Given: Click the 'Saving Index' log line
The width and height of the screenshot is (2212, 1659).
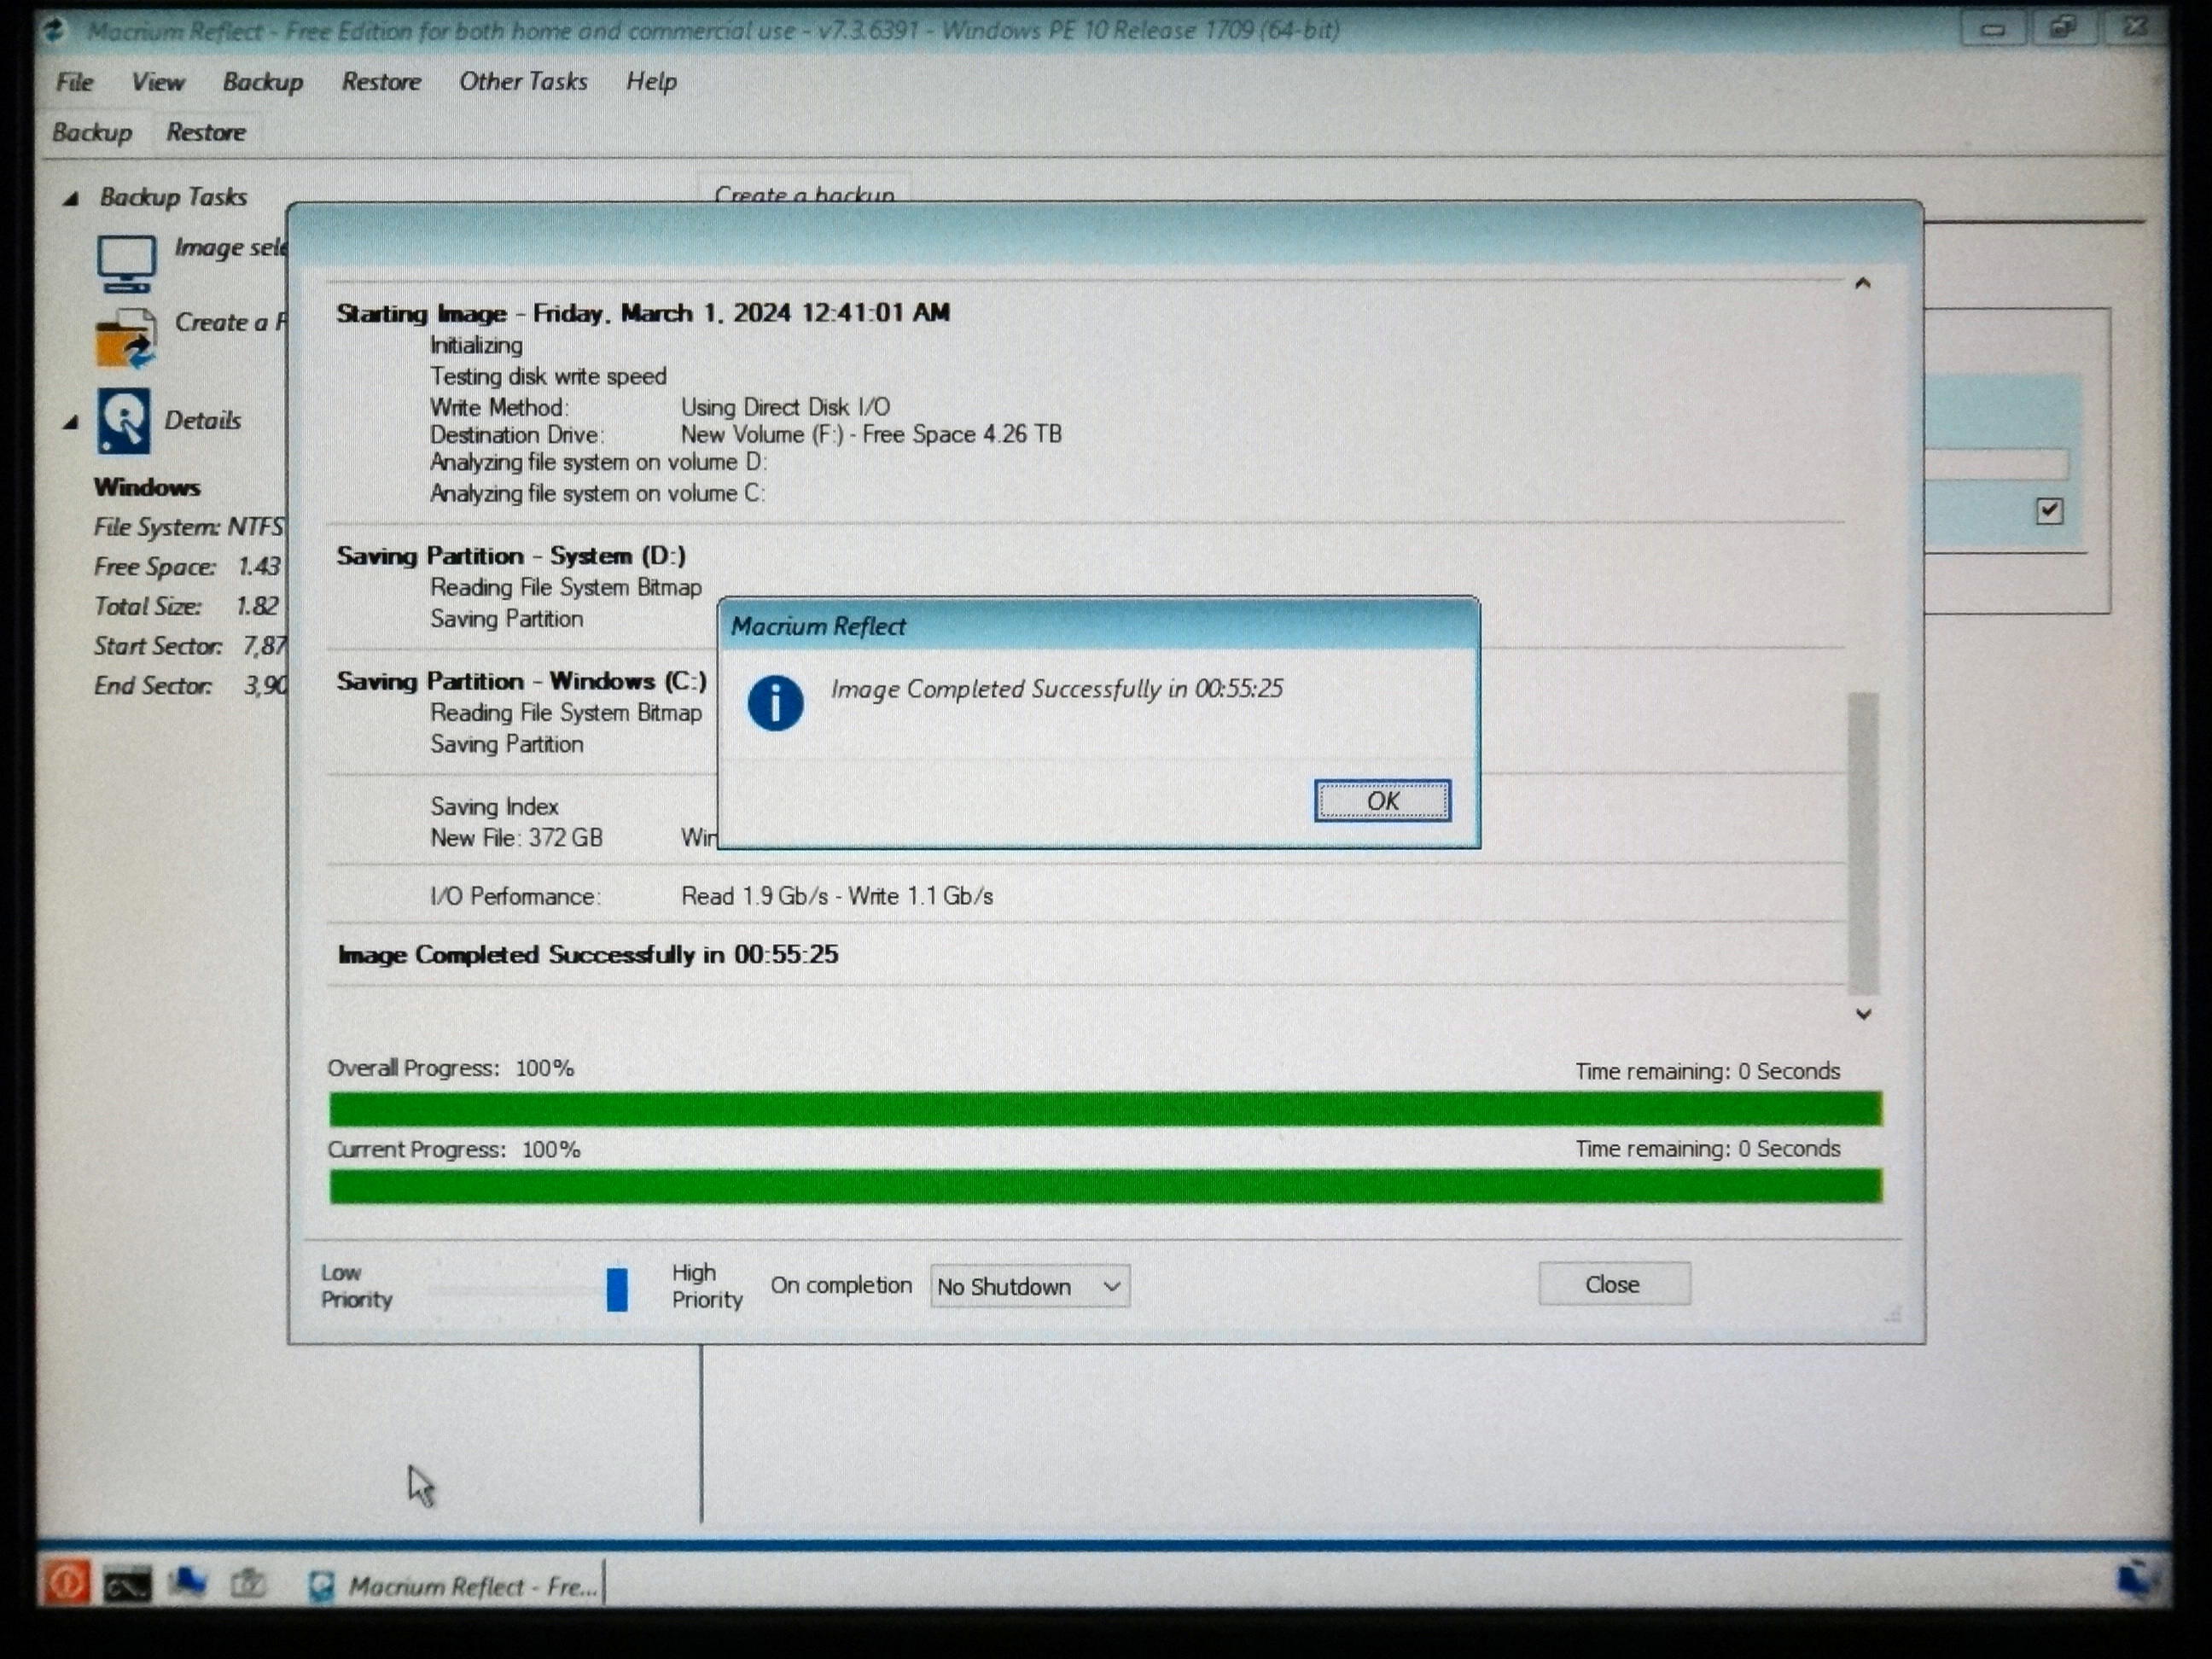Looking at the screenshot, I should tap(494, 807).
